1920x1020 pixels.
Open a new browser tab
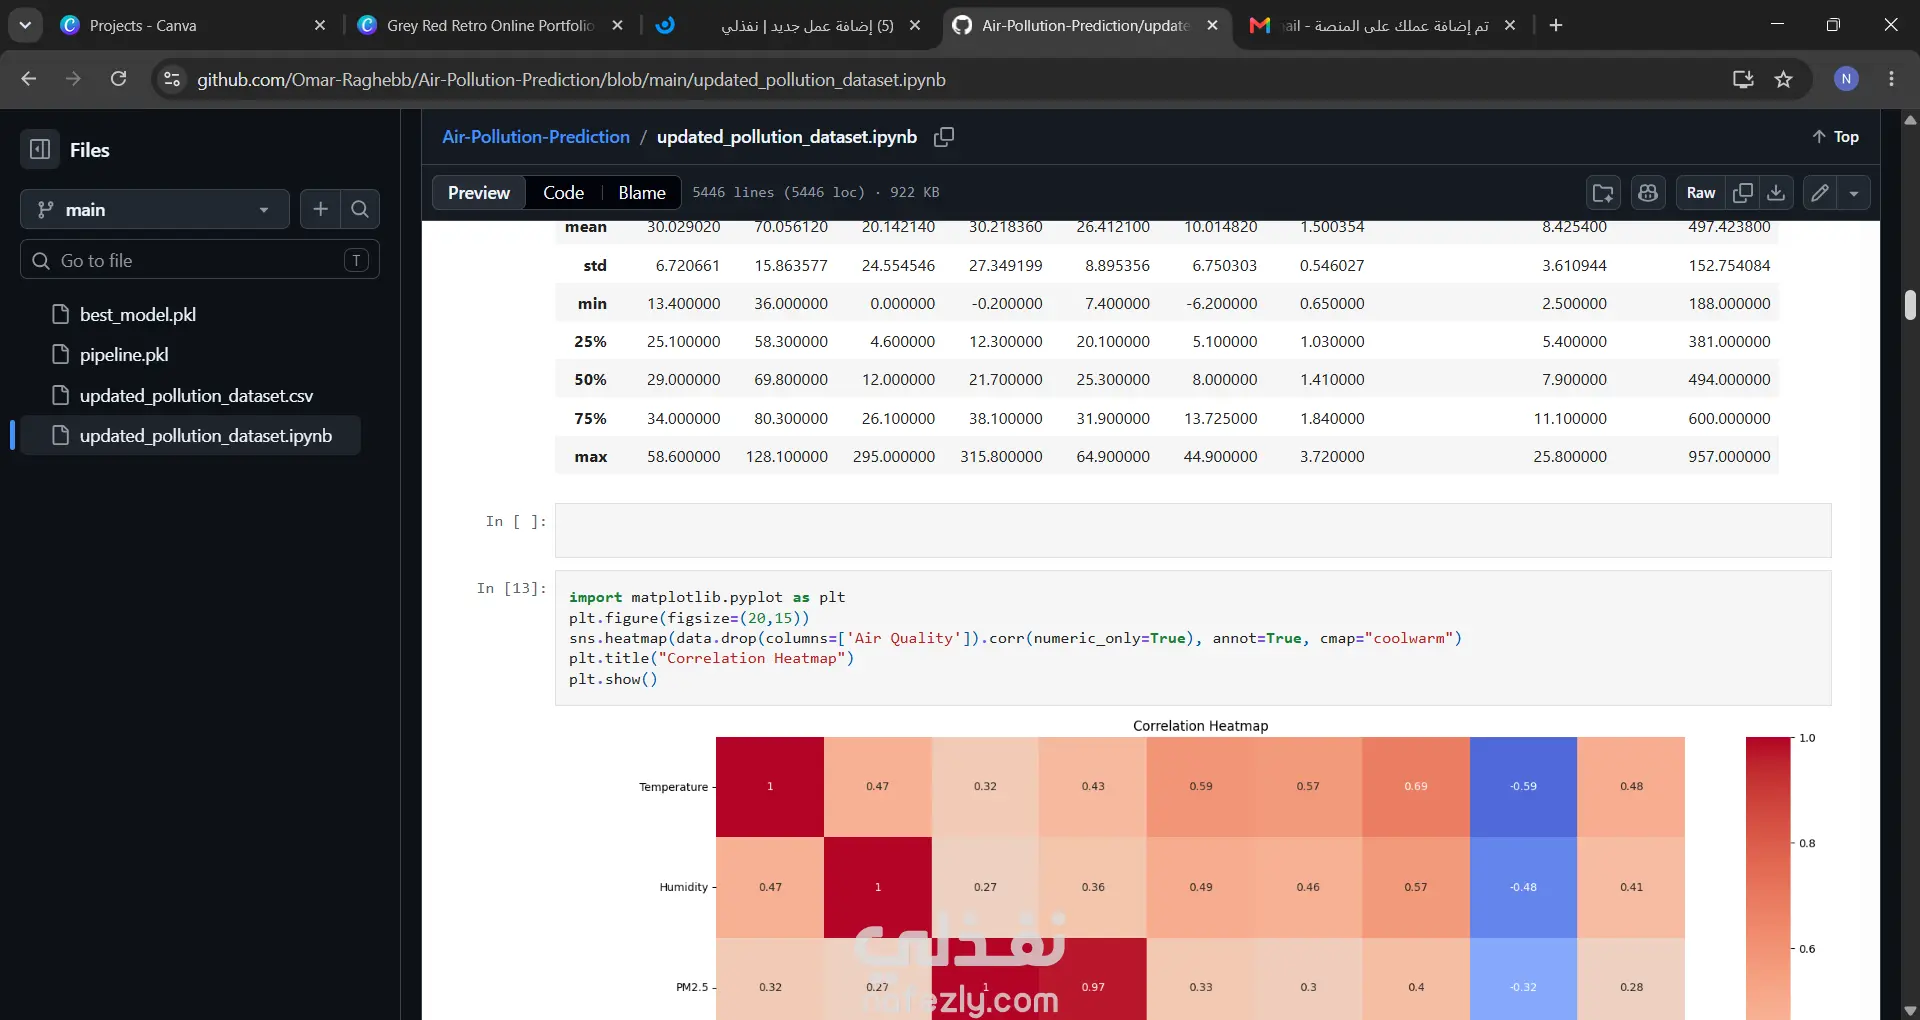click(x=1556, y=25)
